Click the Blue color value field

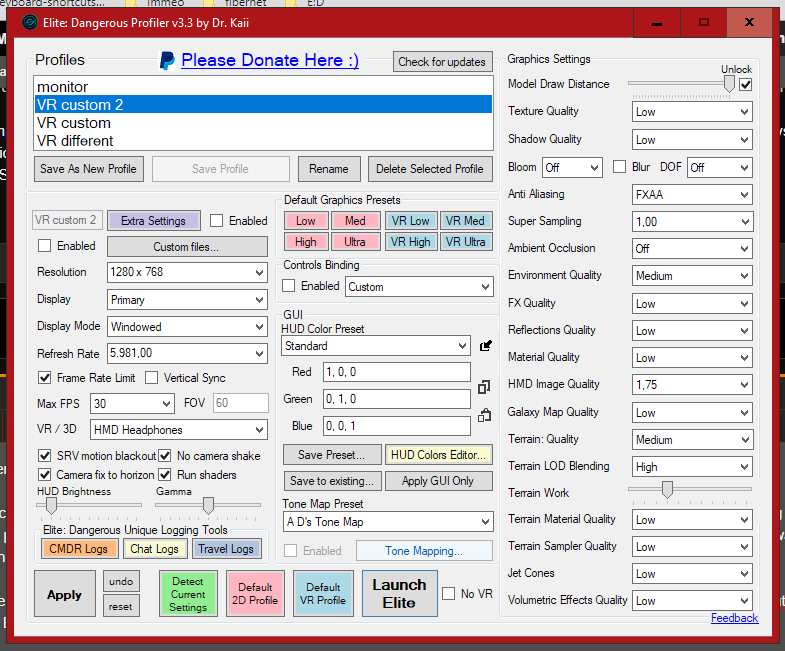tap(397, 426)
